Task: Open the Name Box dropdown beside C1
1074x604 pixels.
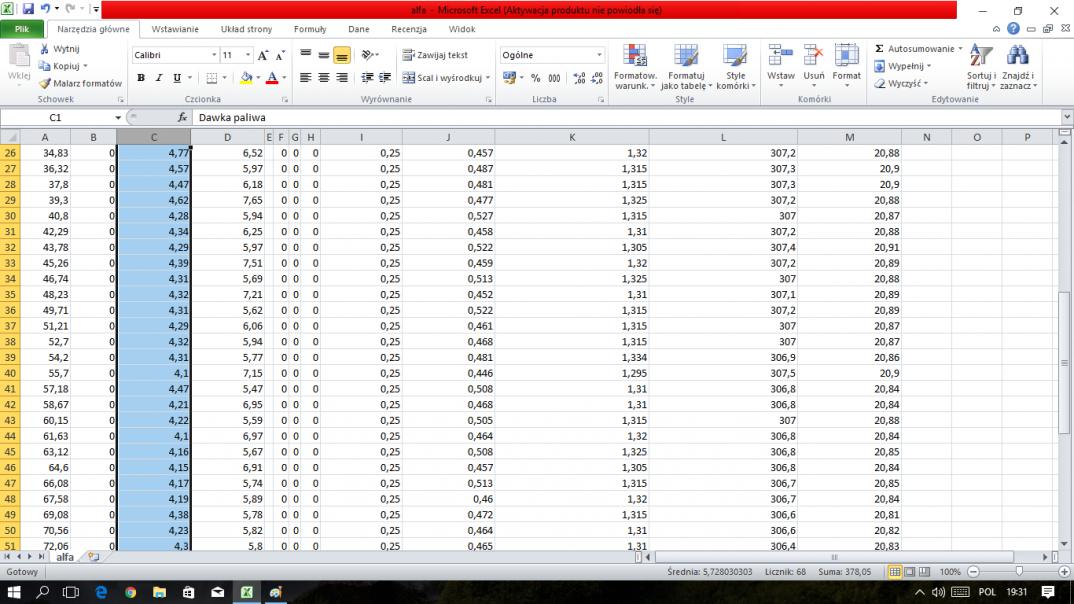Action: pyautogui.click(x=118, y=117)
